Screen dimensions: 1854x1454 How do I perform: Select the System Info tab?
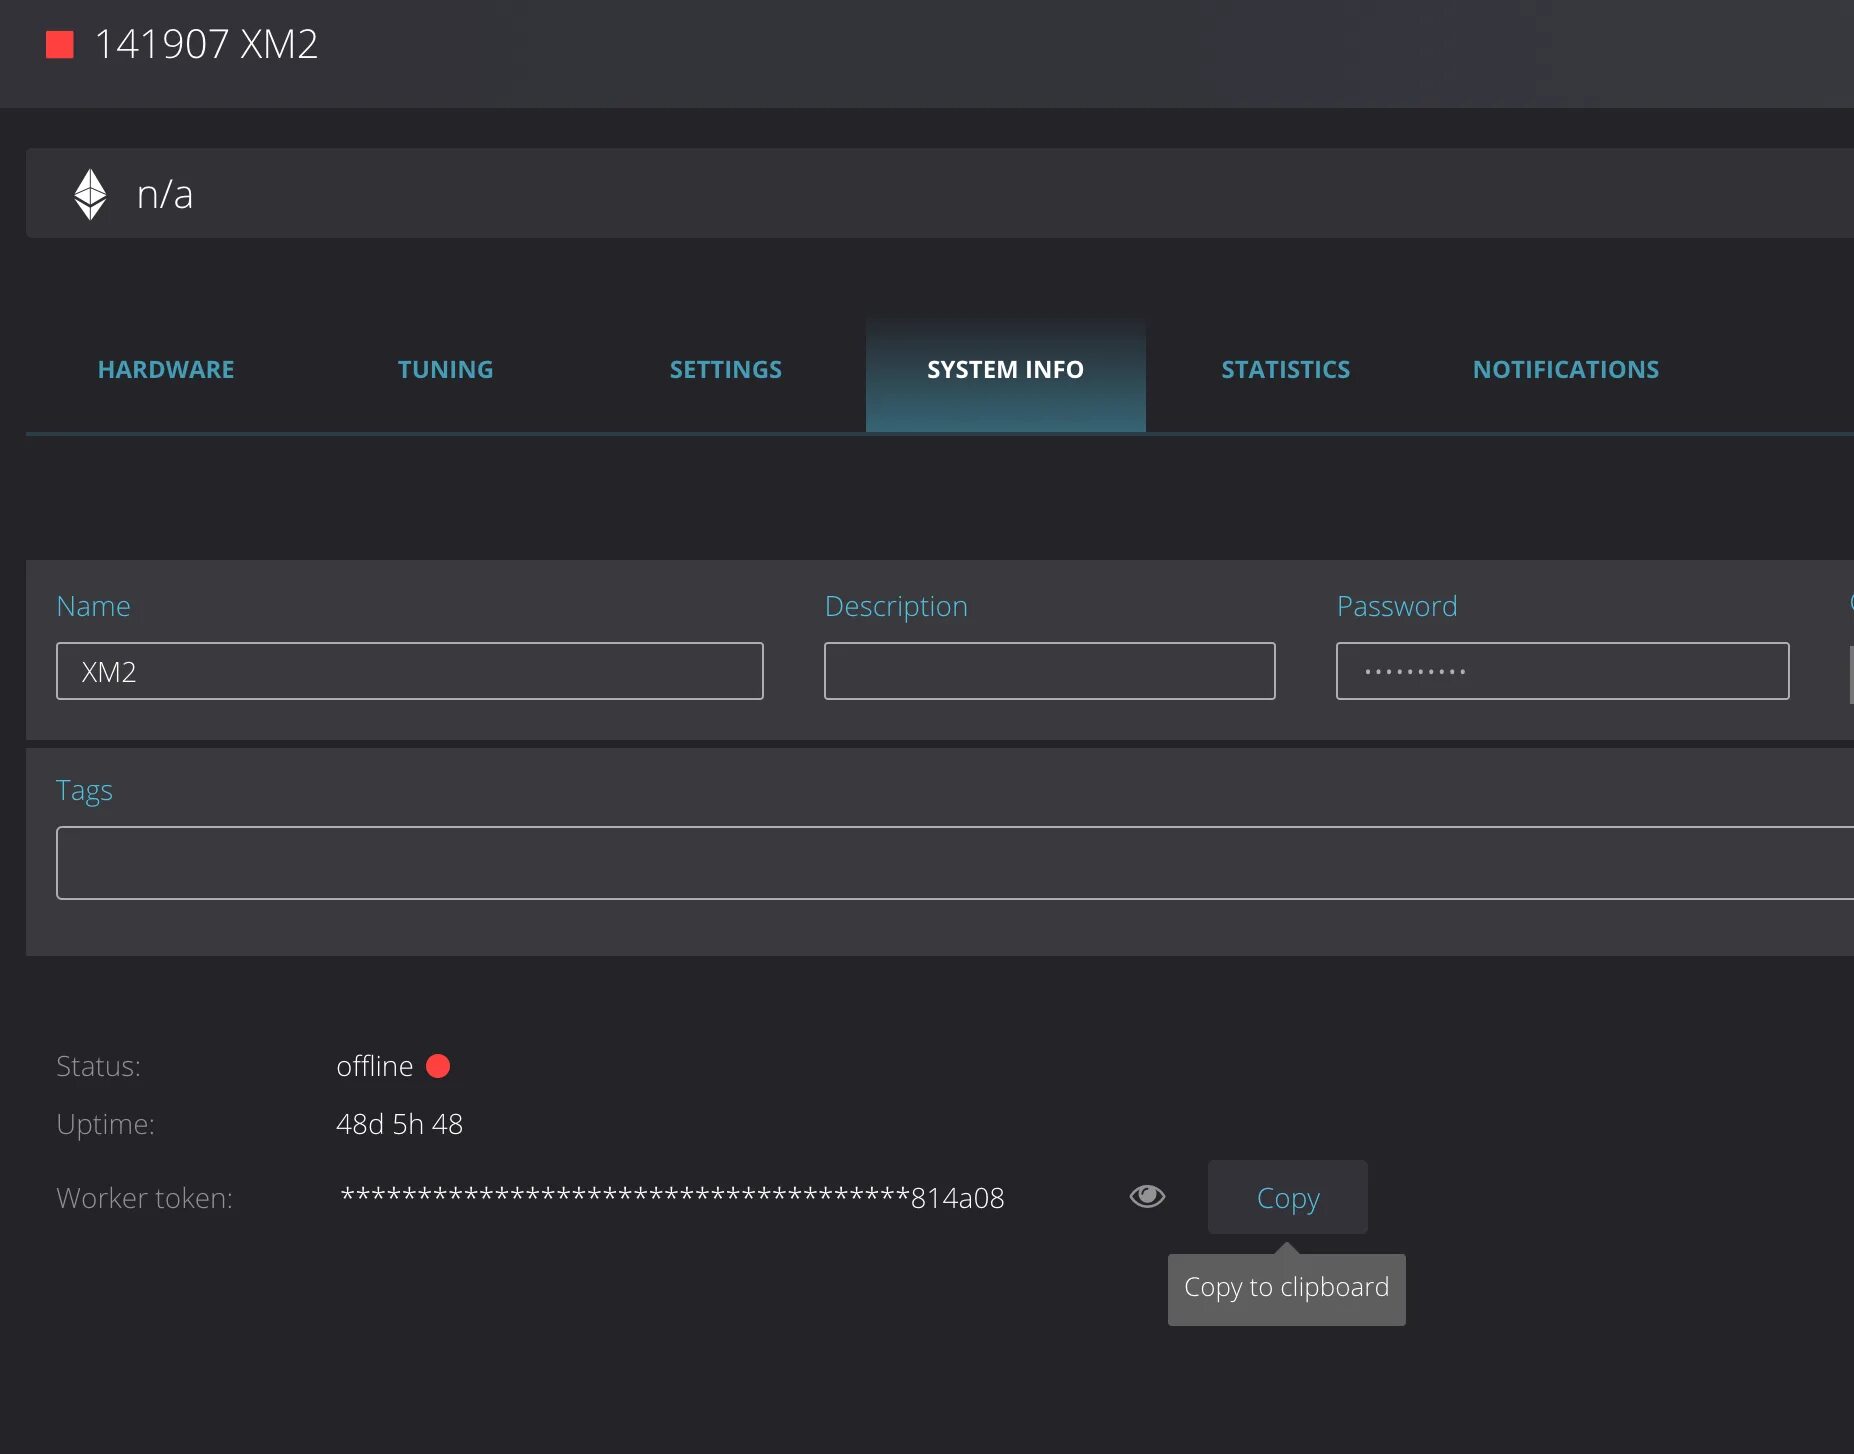click(1006, 370)
